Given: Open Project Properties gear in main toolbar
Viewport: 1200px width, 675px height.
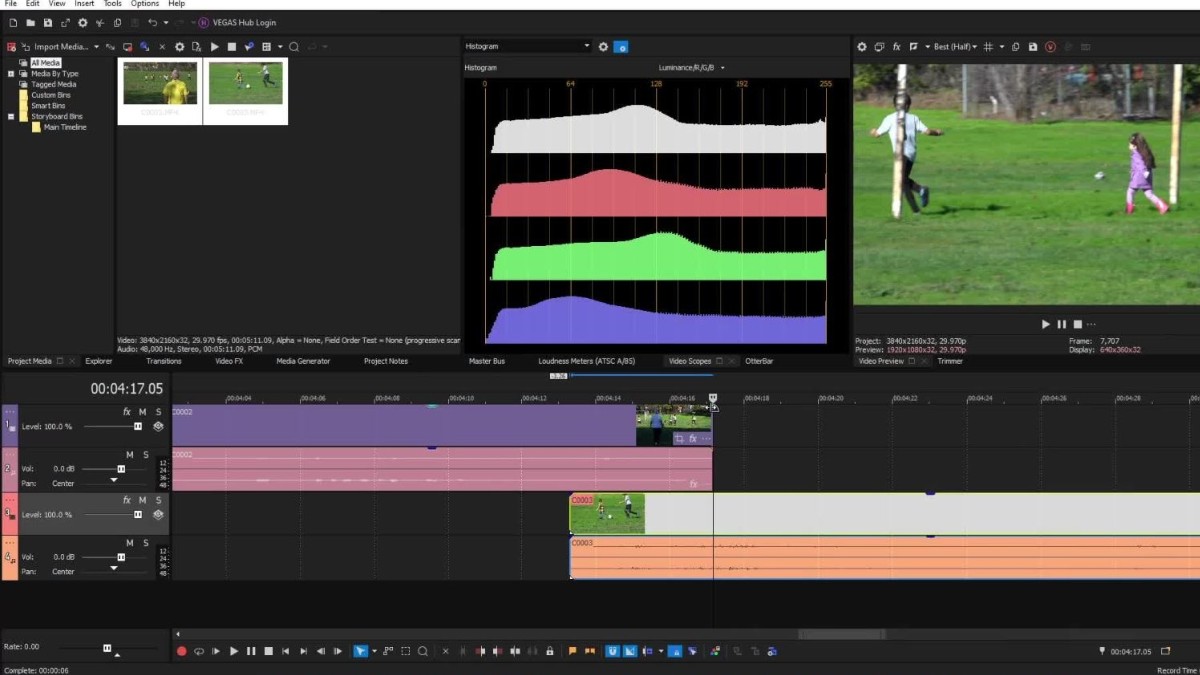Looking at the screenshot, I should (x=82, y=22).
